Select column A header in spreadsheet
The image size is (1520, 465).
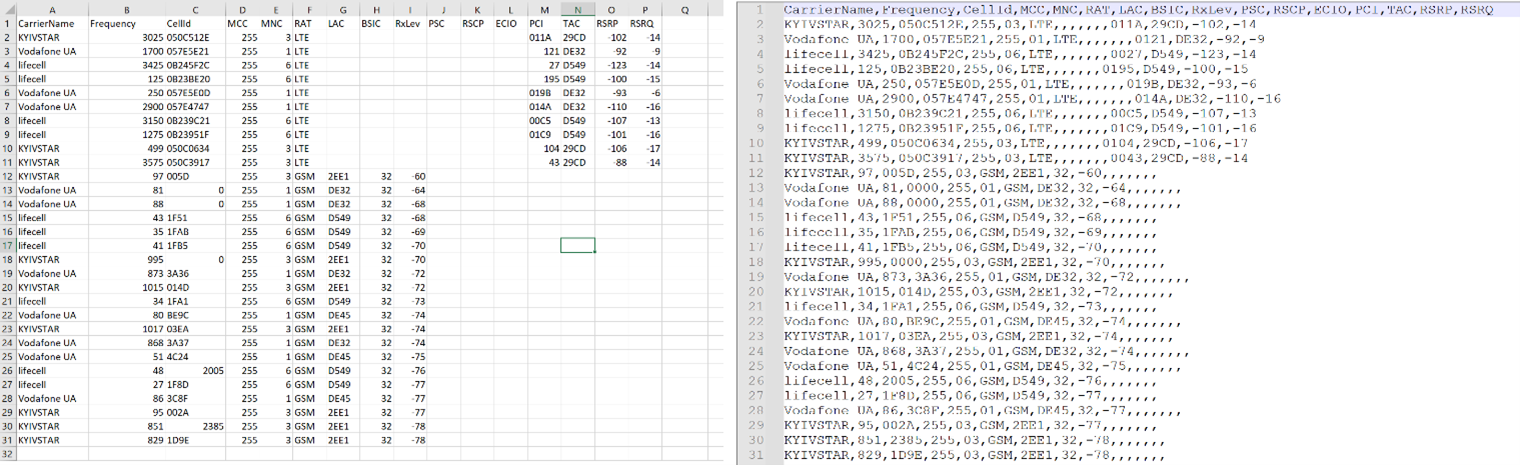click(x=52, y=8)
